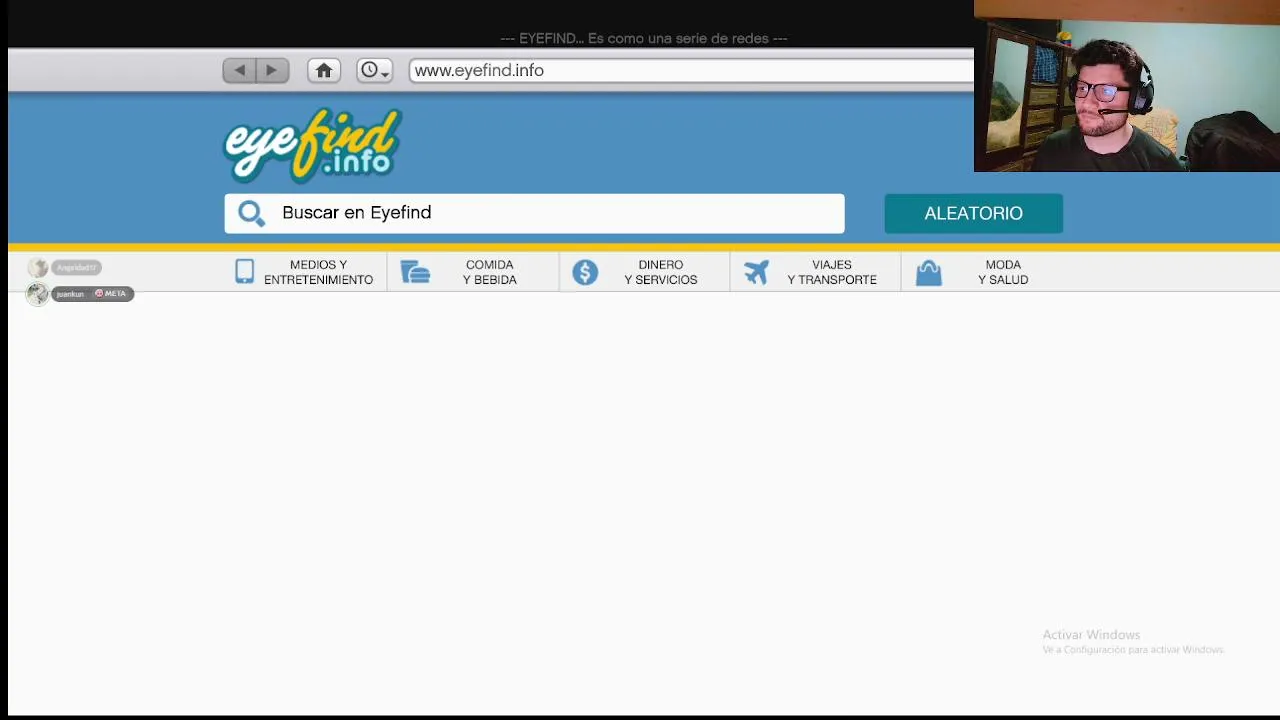Go back with the left arrow button
This screenshot has width=1280, height=720.
click(x=240, y=70)
